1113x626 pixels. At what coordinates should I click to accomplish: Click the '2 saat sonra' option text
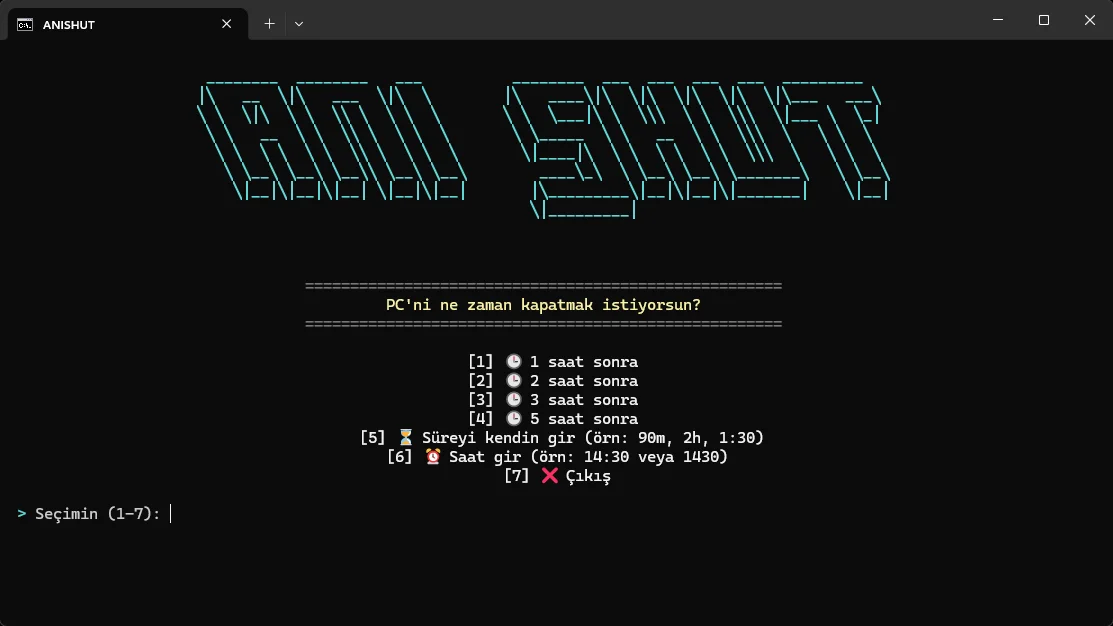pos(583,381)
